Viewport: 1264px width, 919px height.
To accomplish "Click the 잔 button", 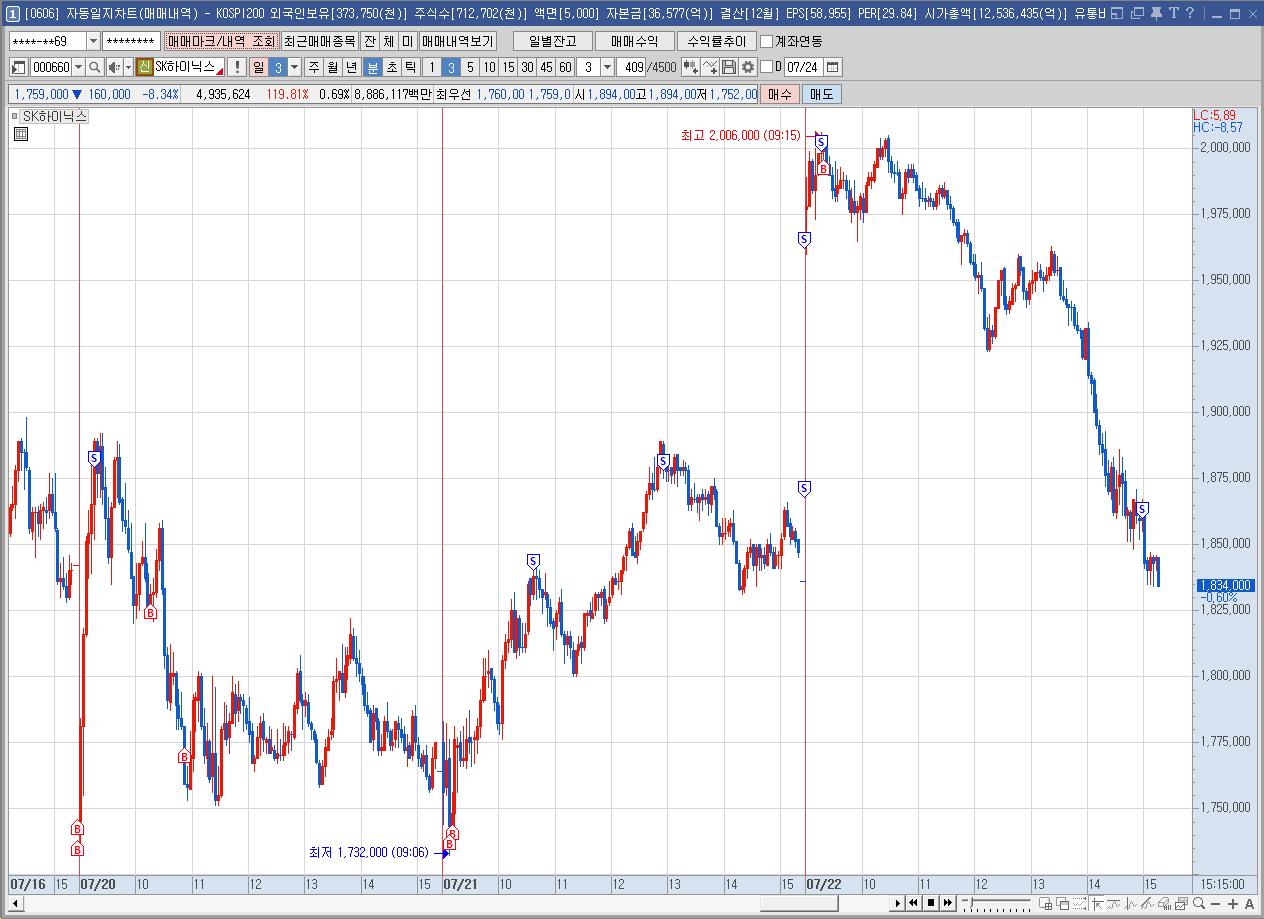I will [369, 41].
